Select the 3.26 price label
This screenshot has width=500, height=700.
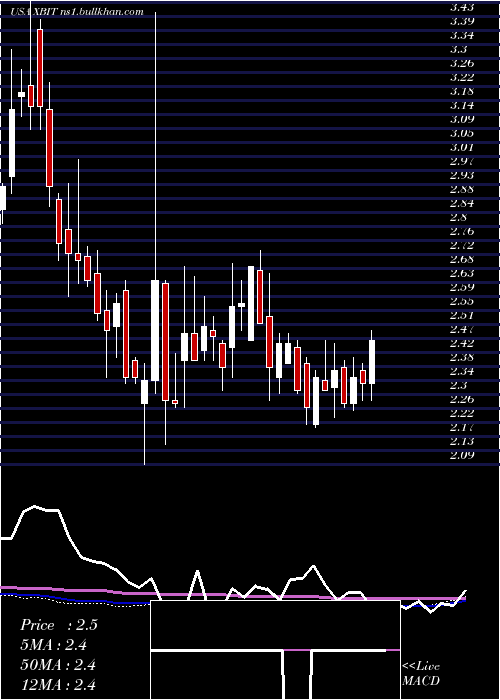462,63
